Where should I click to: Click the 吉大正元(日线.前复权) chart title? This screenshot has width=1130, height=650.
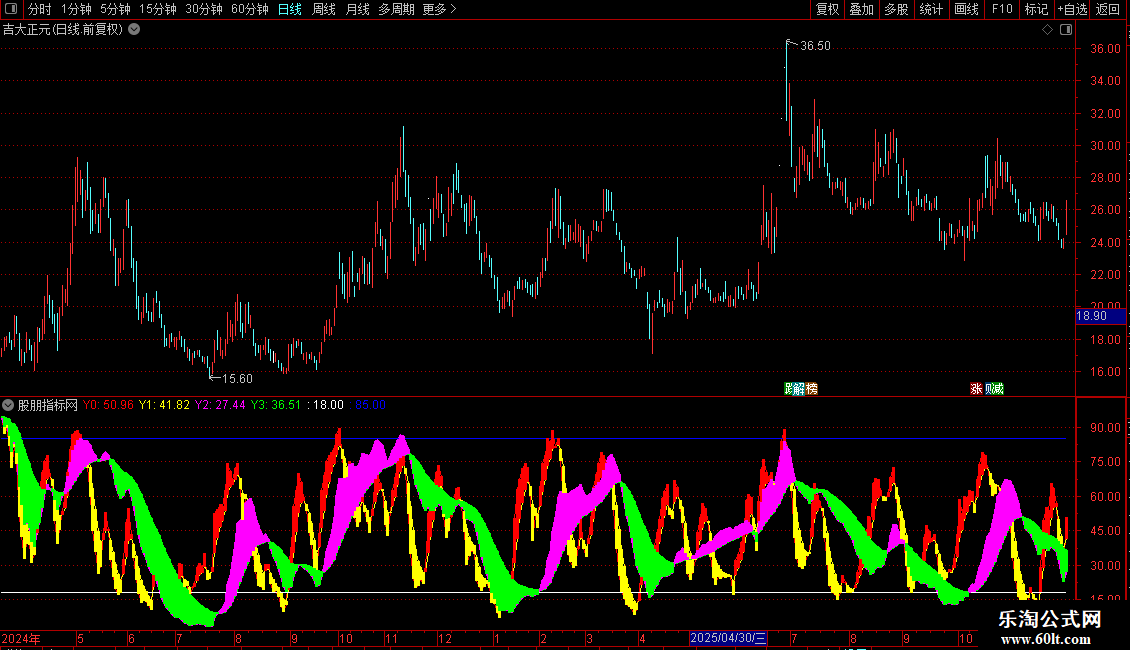(63, 30)
